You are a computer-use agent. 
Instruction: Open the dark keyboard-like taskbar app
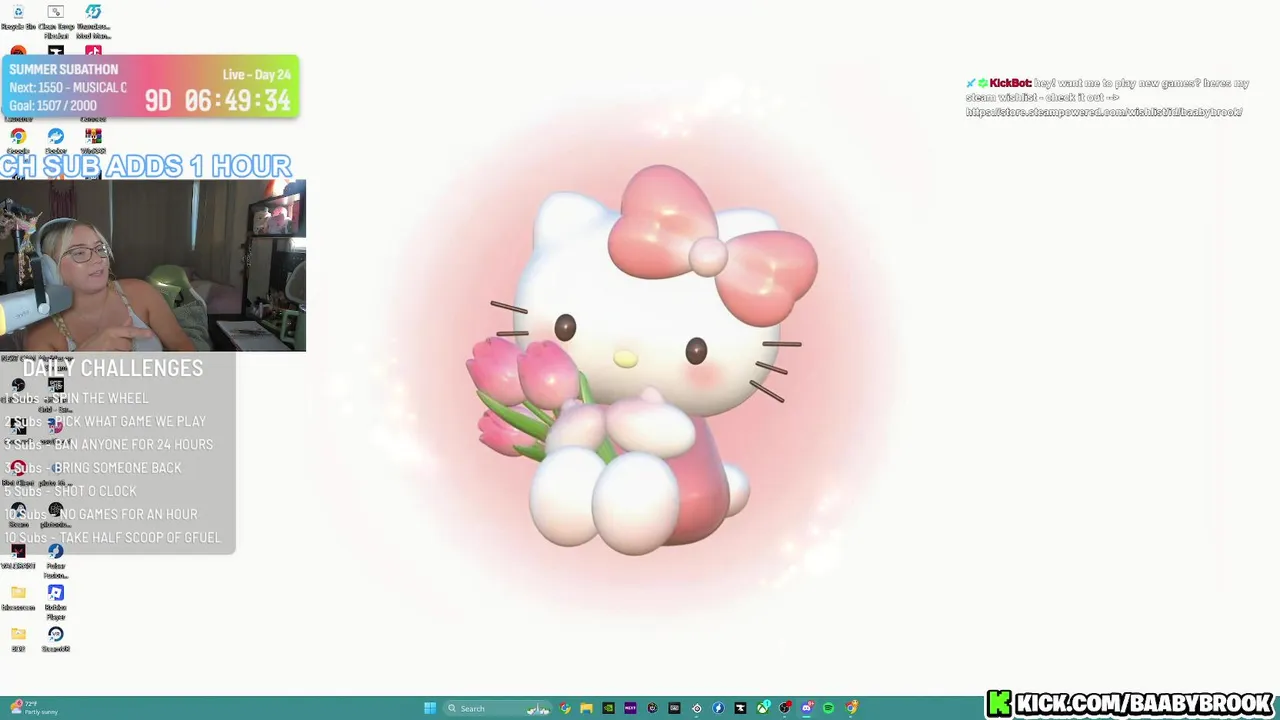click(674, 708)
